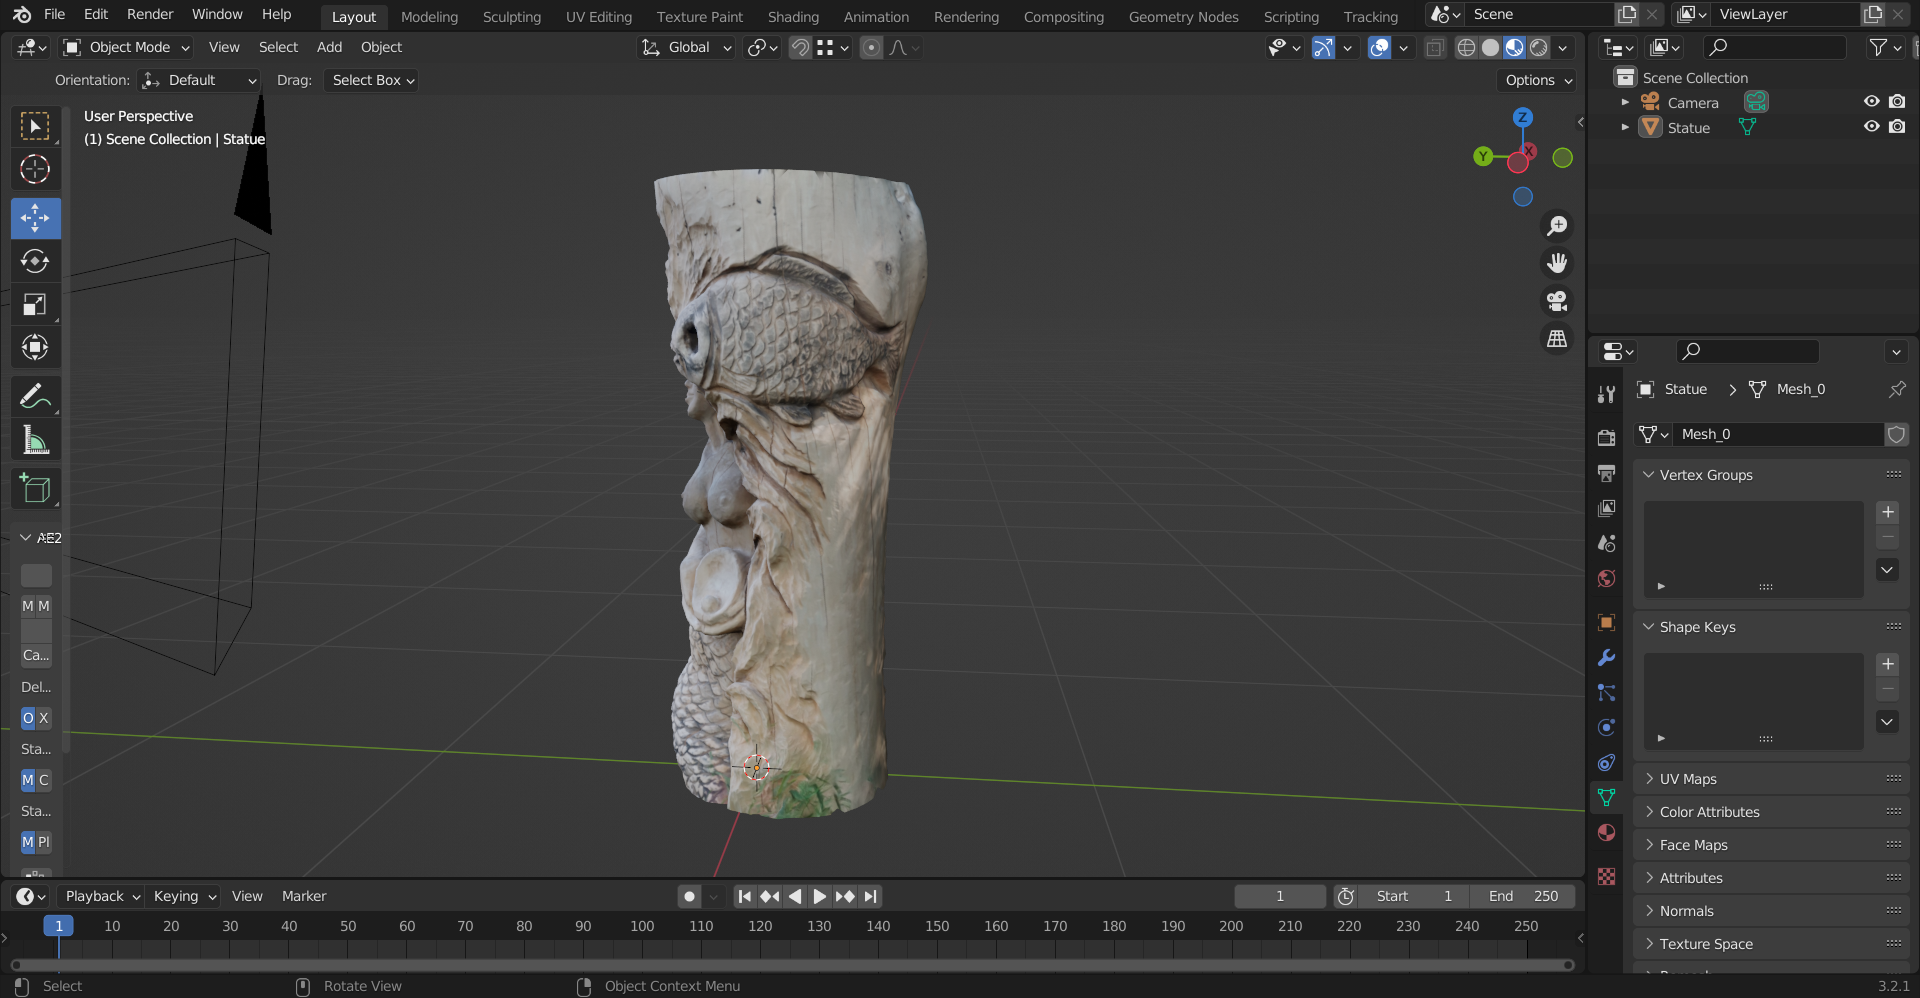
Task: Open the Options popover in the header
Action: [1536, 80]
